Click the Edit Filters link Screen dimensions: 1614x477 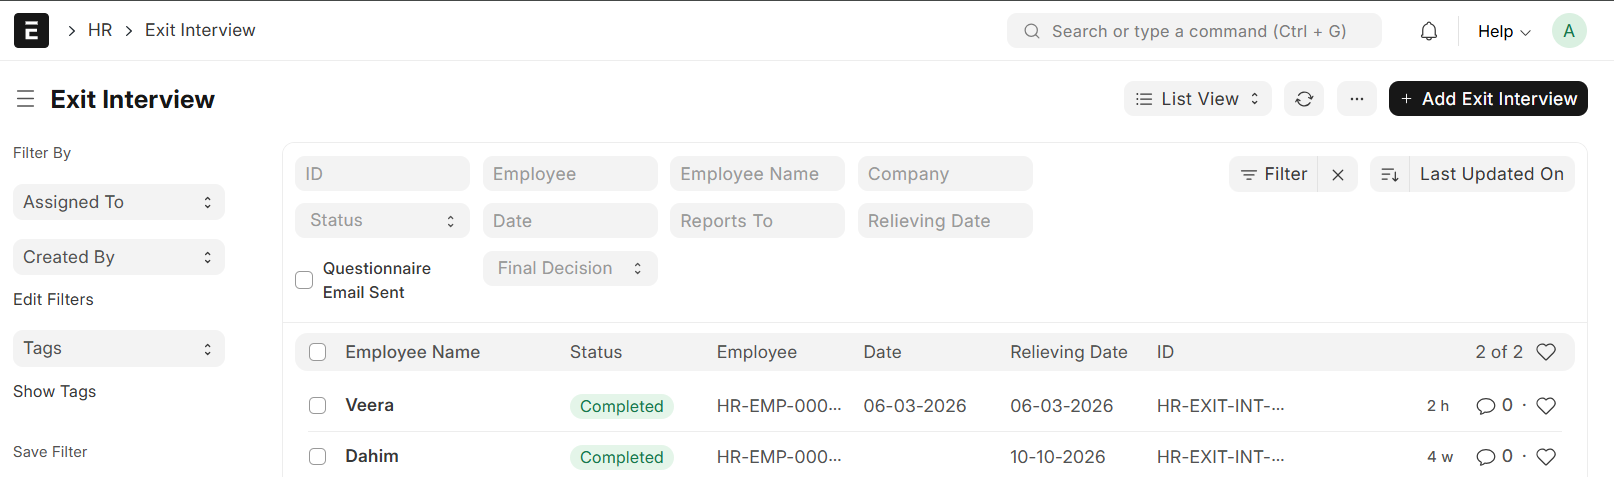[x=53, y=299]
